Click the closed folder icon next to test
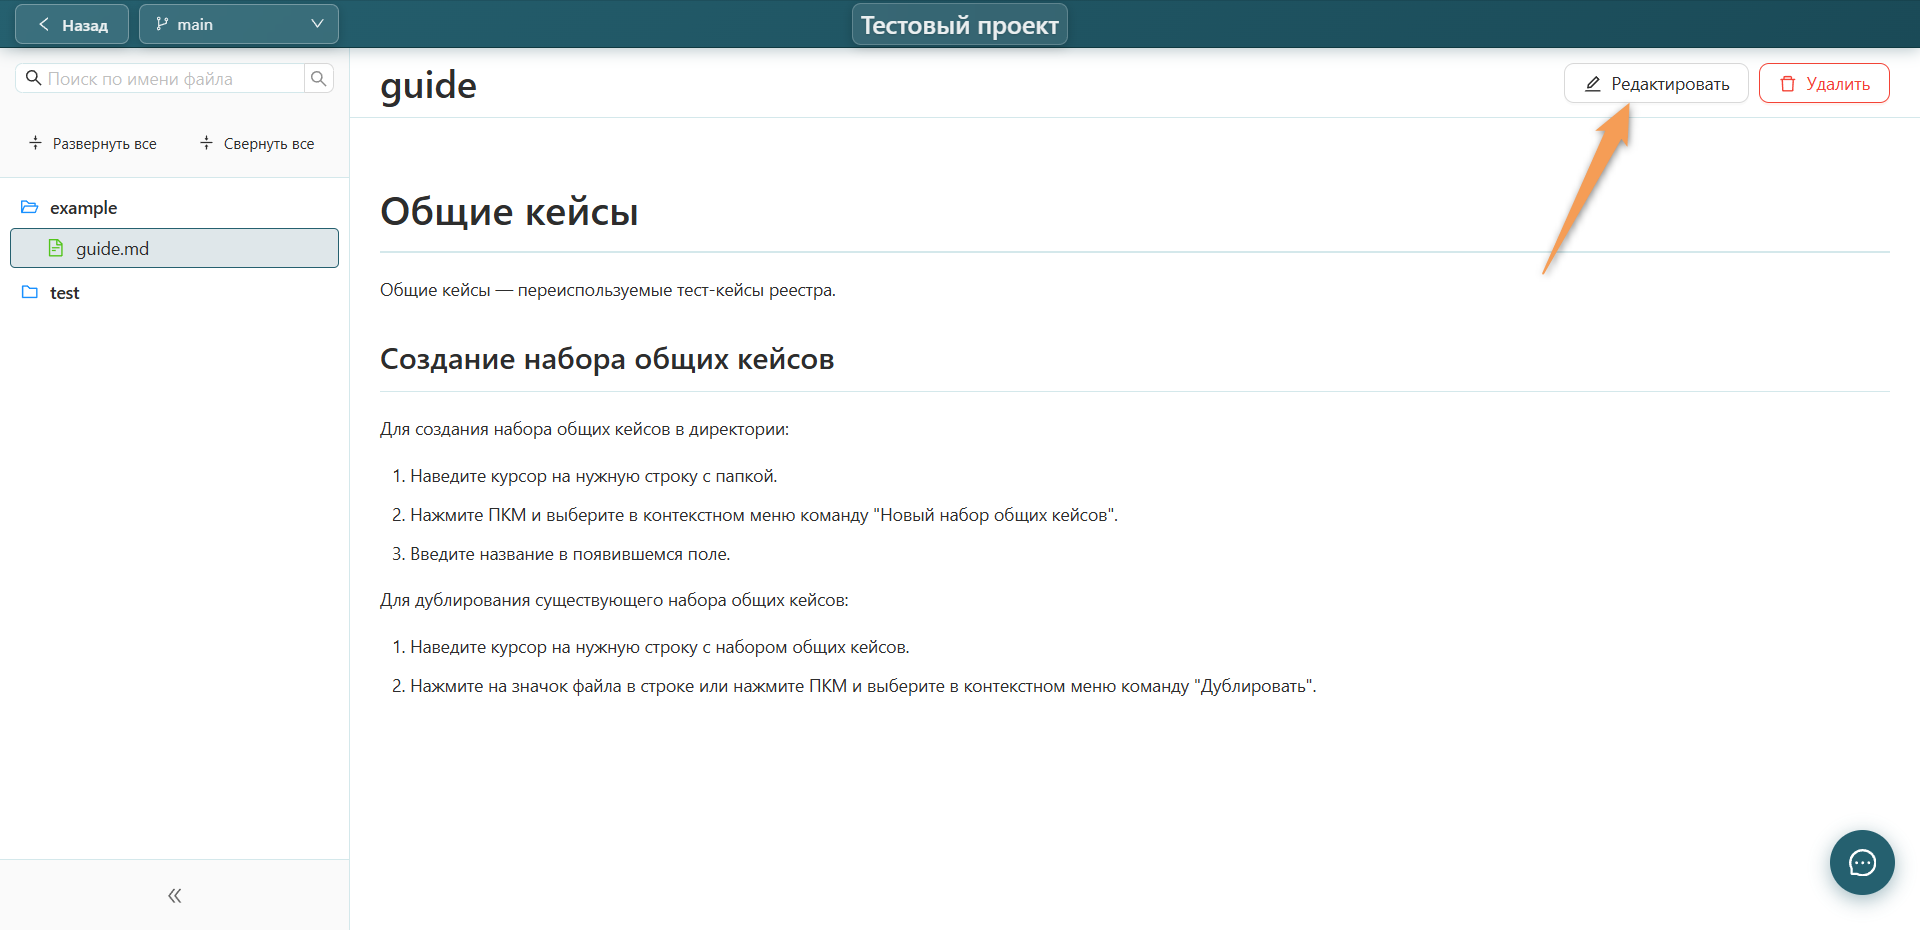 coord(30,292)
